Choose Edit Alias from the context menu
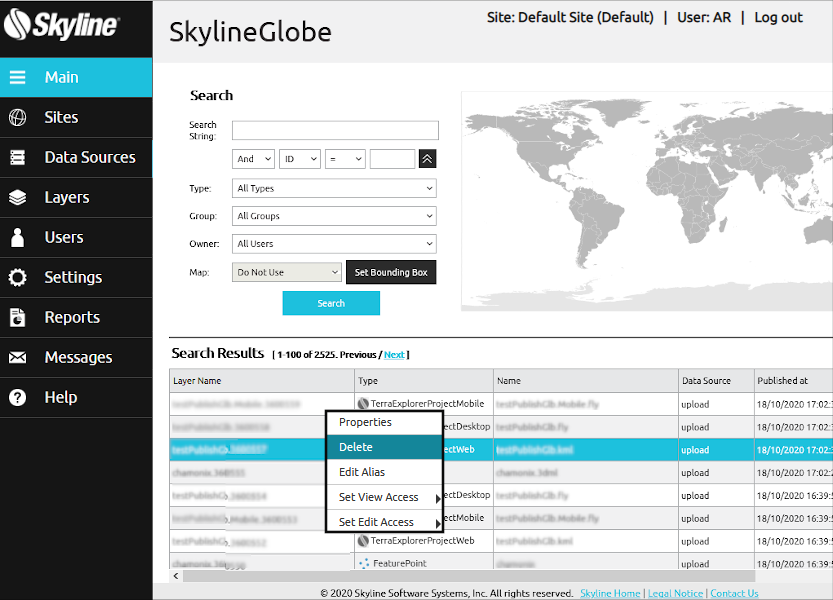 (384, 472)
